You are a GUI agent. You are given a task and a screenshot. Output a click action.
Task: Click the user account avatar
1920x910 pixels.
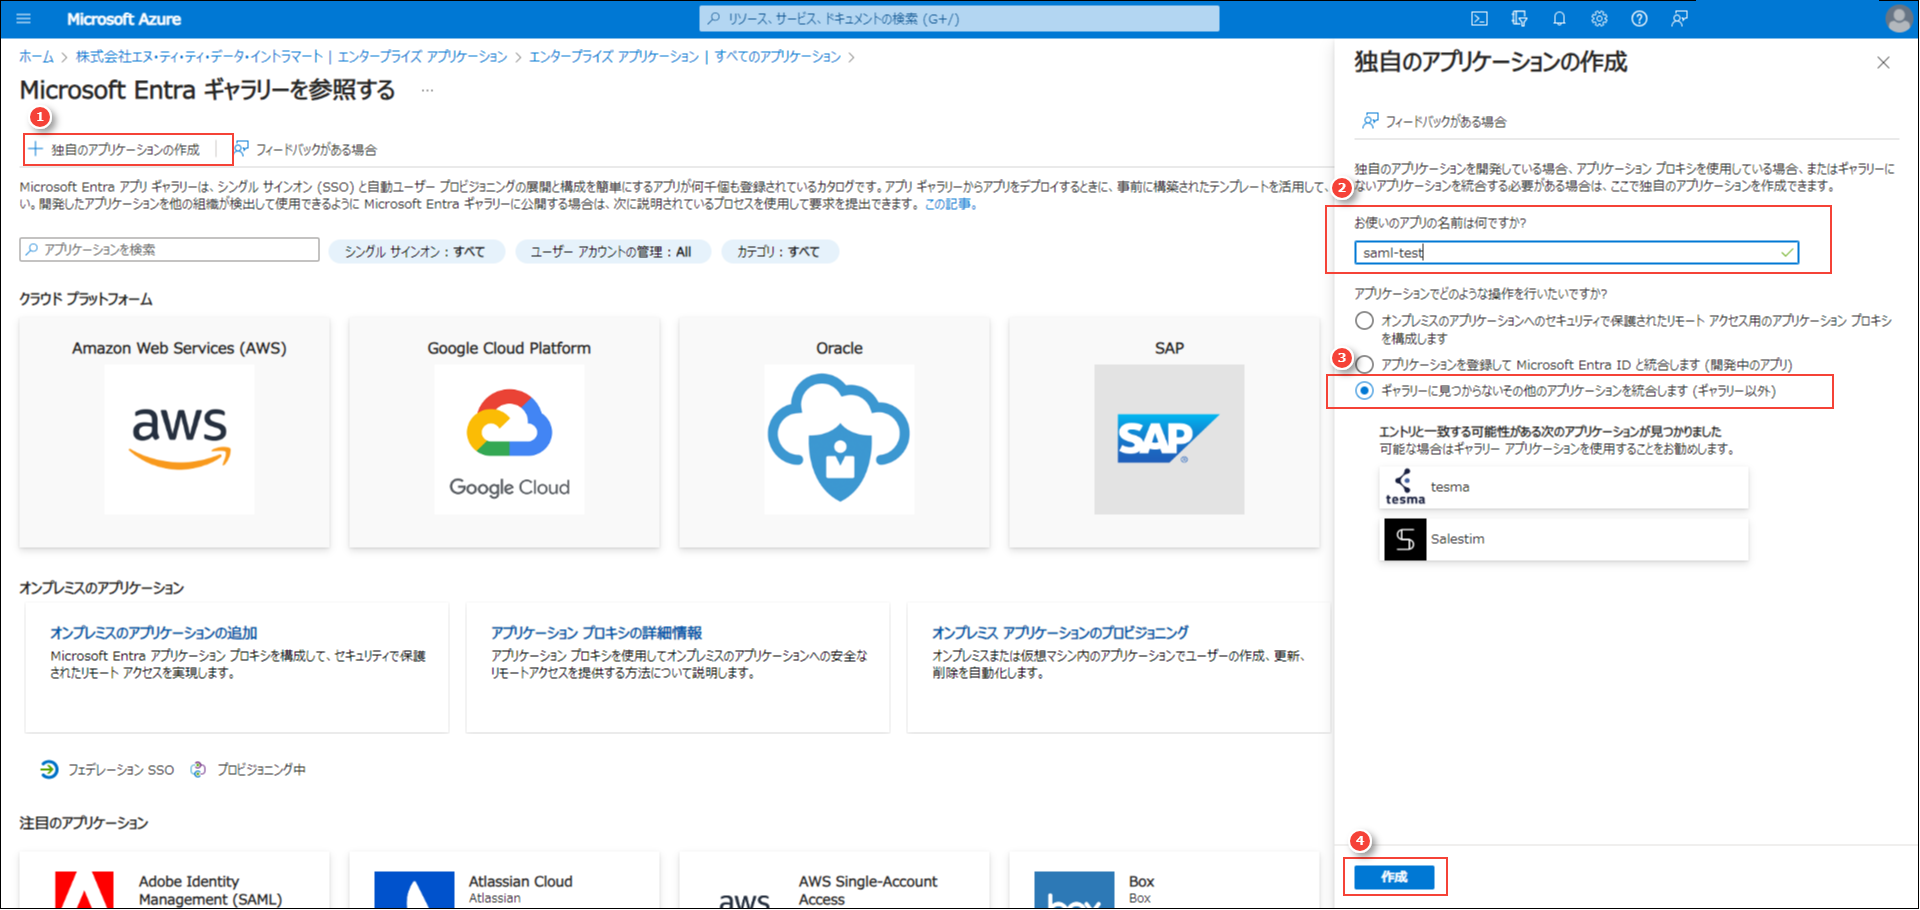click(x=1897, y=19)
